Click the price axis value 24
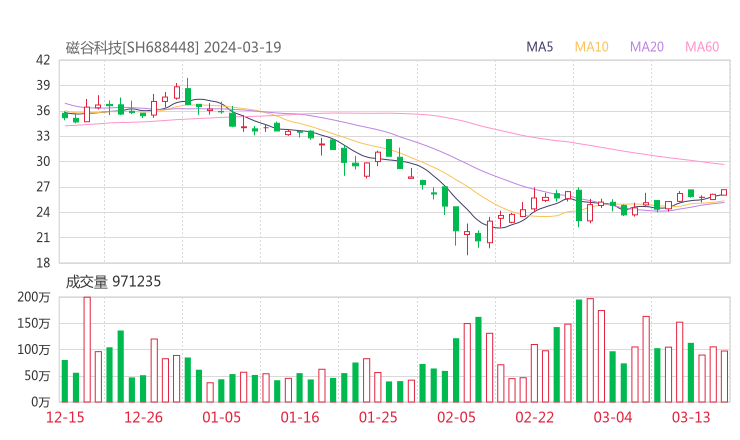This screenshot has width=740, height=440. point(43,212)
